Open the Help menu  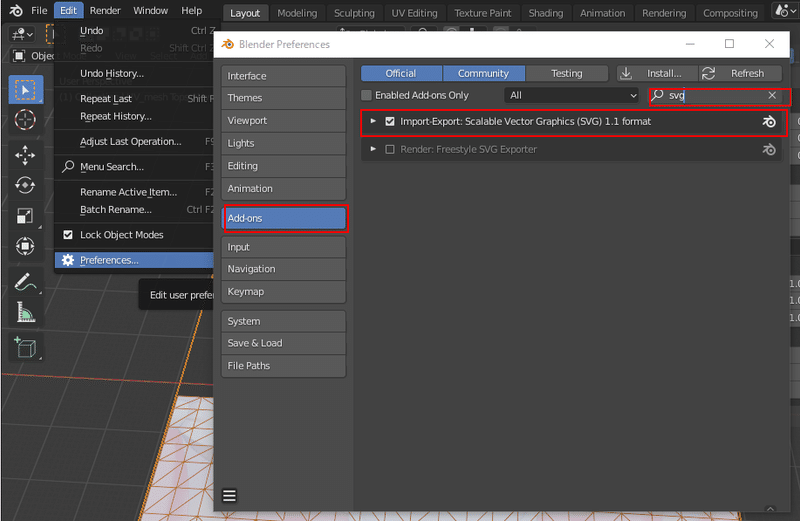192,10
